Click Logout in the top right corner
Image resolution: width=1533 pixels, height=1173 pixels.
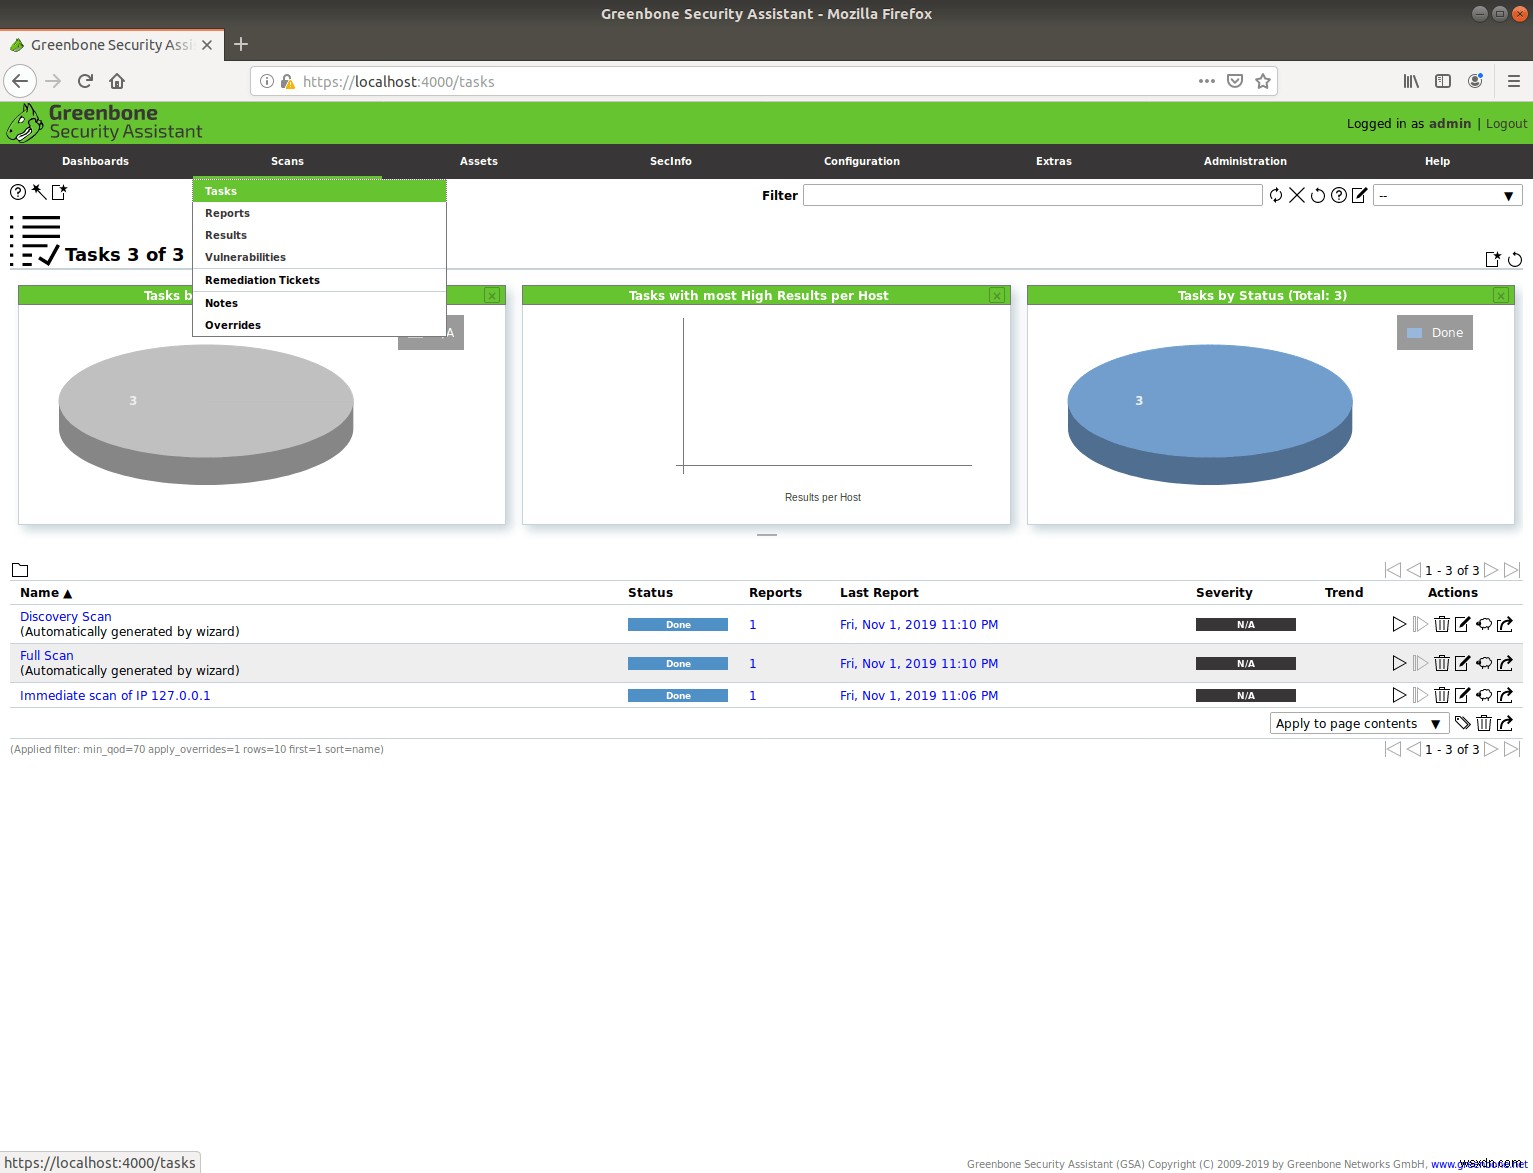click(x=1505, y=123)
